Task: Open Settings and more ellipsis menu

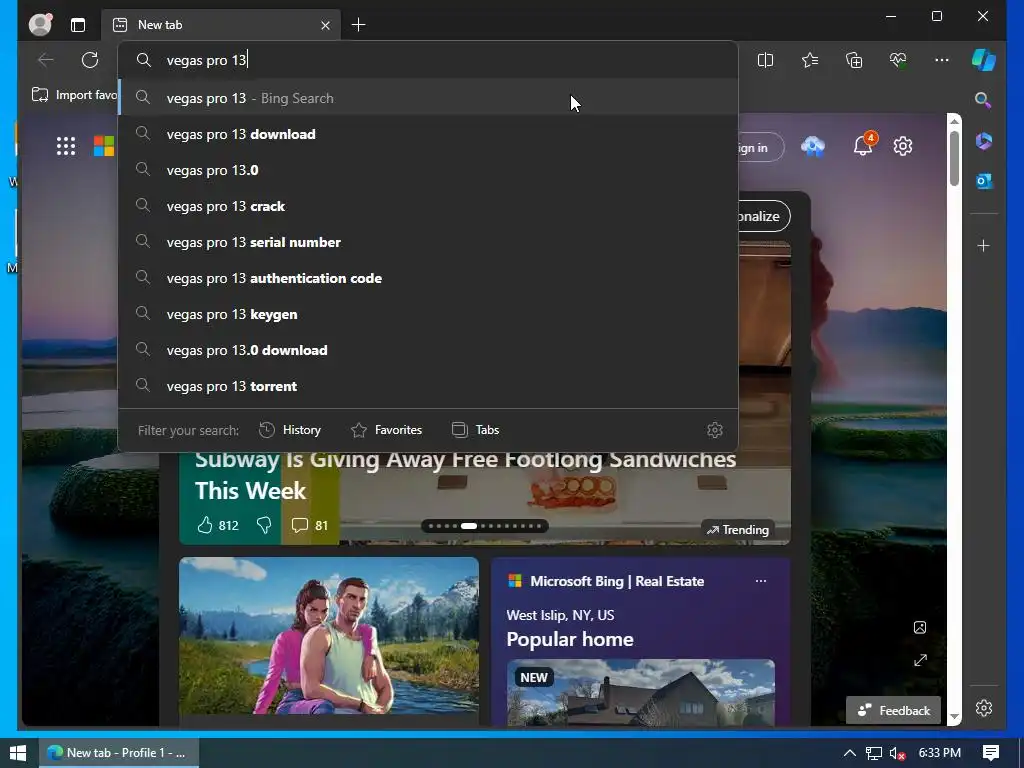Action: (942, 60)
